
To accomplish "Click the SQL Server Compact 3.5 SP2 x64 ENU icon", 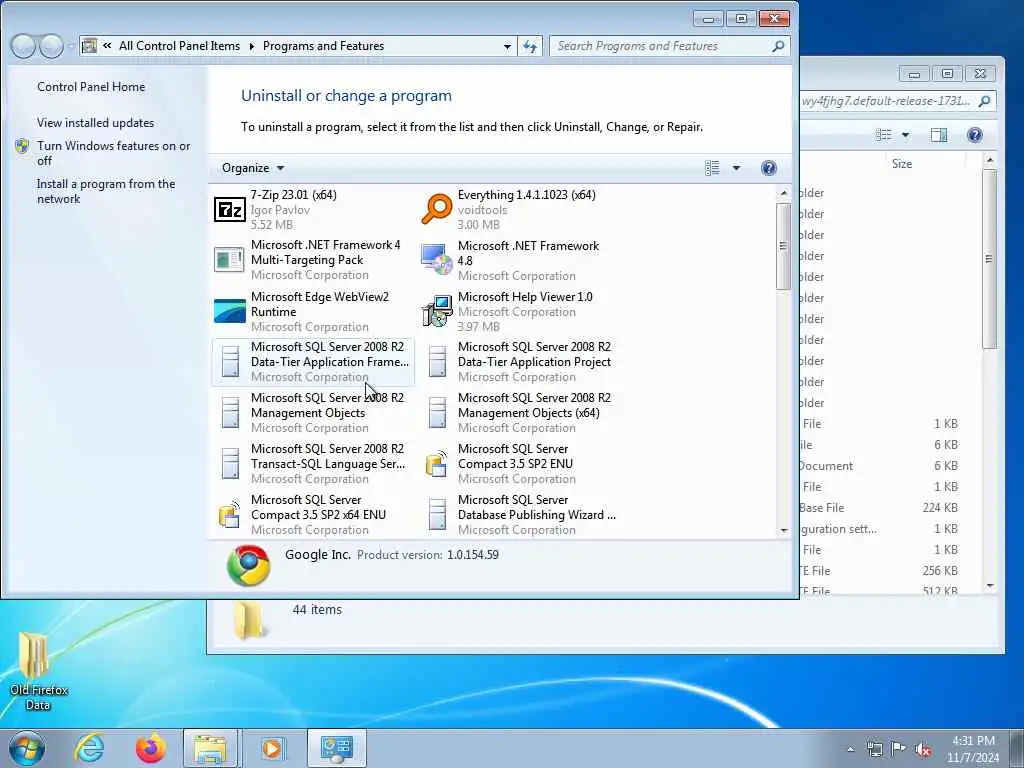I will pos(230,514).
